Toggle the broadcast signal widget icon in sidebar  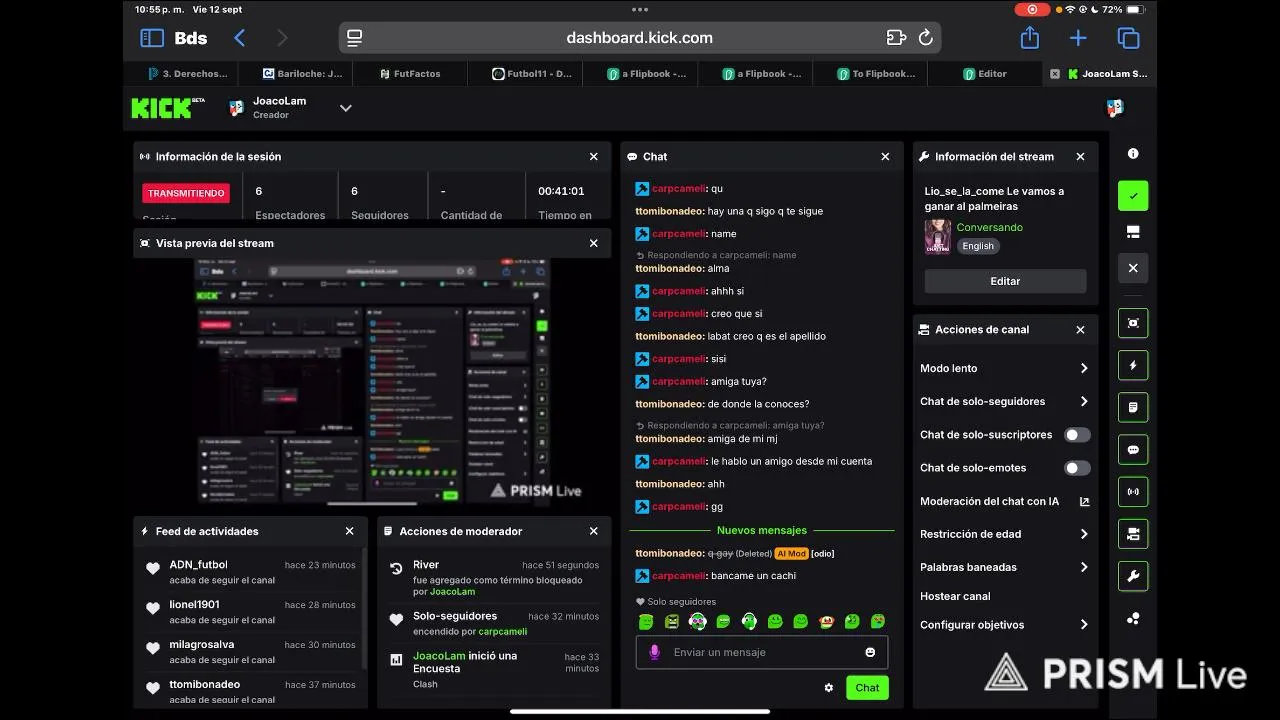(1133, 492)
